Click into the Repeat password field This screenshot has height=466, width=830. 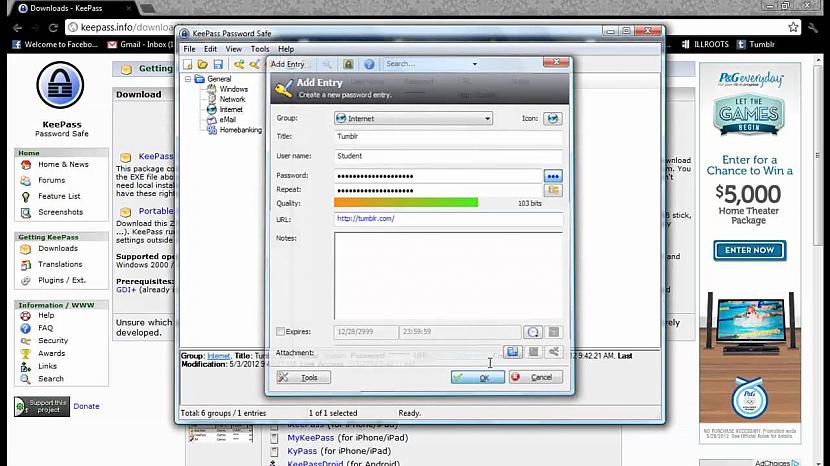[438, 190]
